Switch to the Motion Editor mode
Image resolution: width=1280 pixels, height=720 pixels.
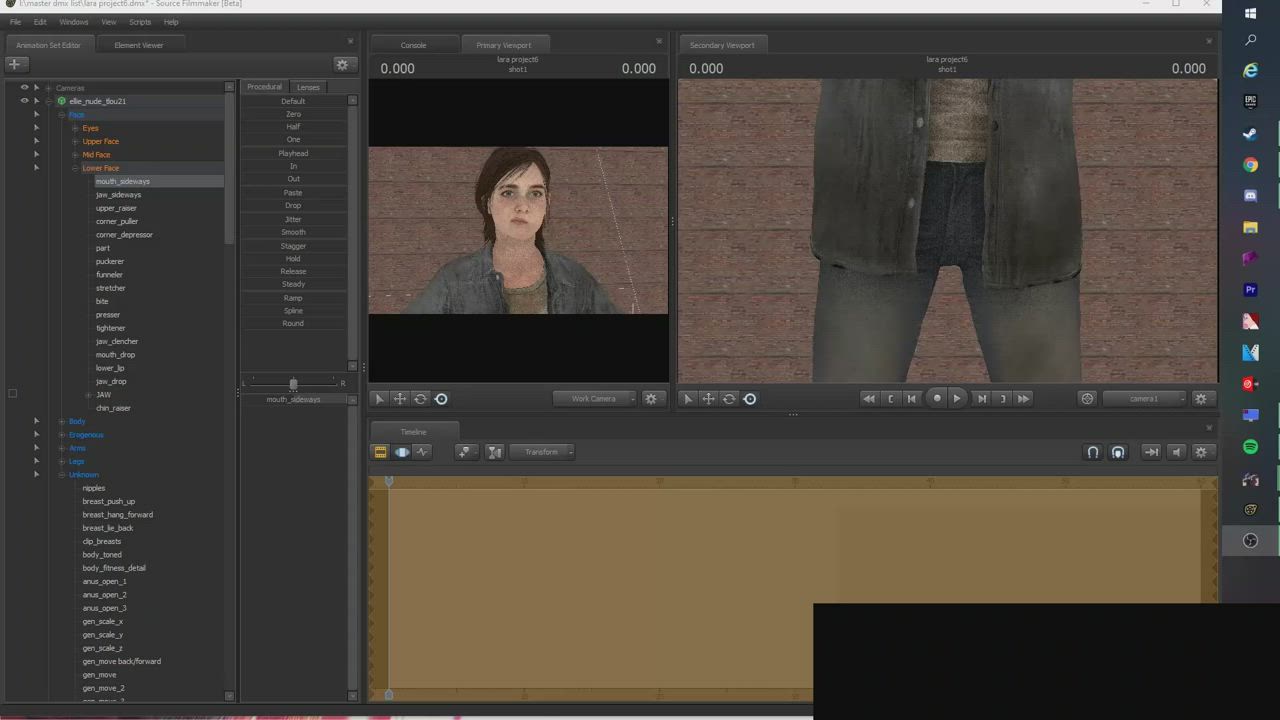click(x=401, y=452)
